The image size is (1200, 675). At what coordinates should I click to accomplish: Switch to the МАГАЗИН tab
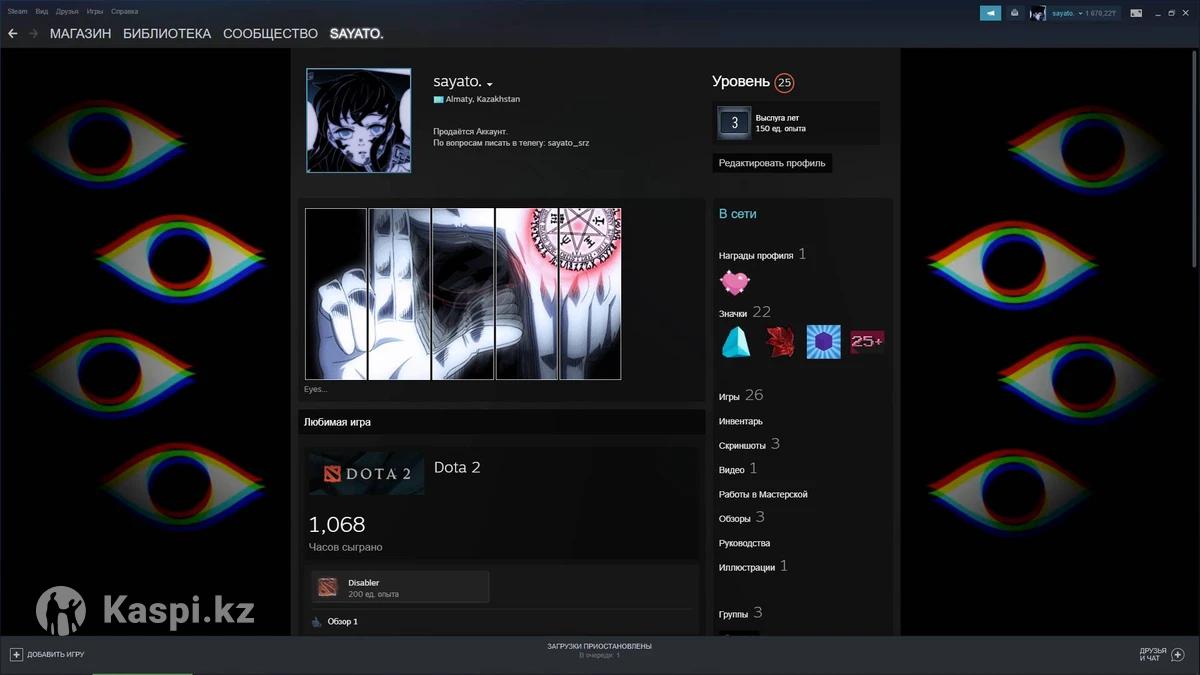(80, 34)
